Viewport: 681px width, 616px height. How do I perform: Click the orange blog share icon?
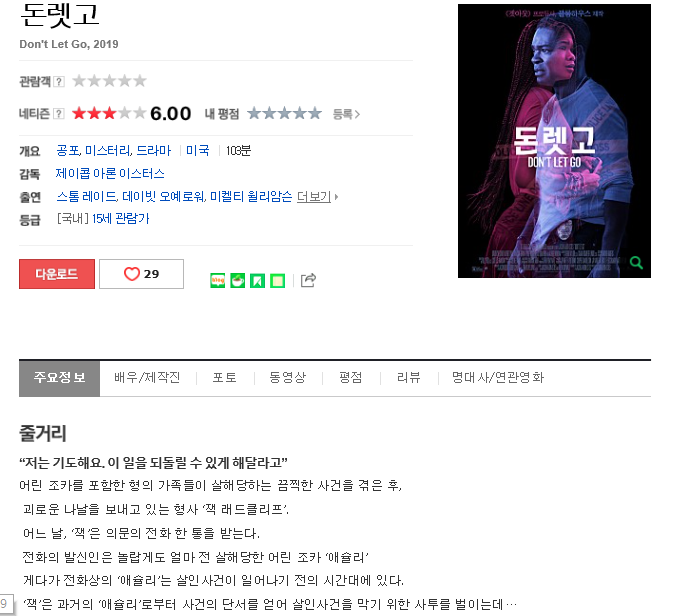pos(218,281)
